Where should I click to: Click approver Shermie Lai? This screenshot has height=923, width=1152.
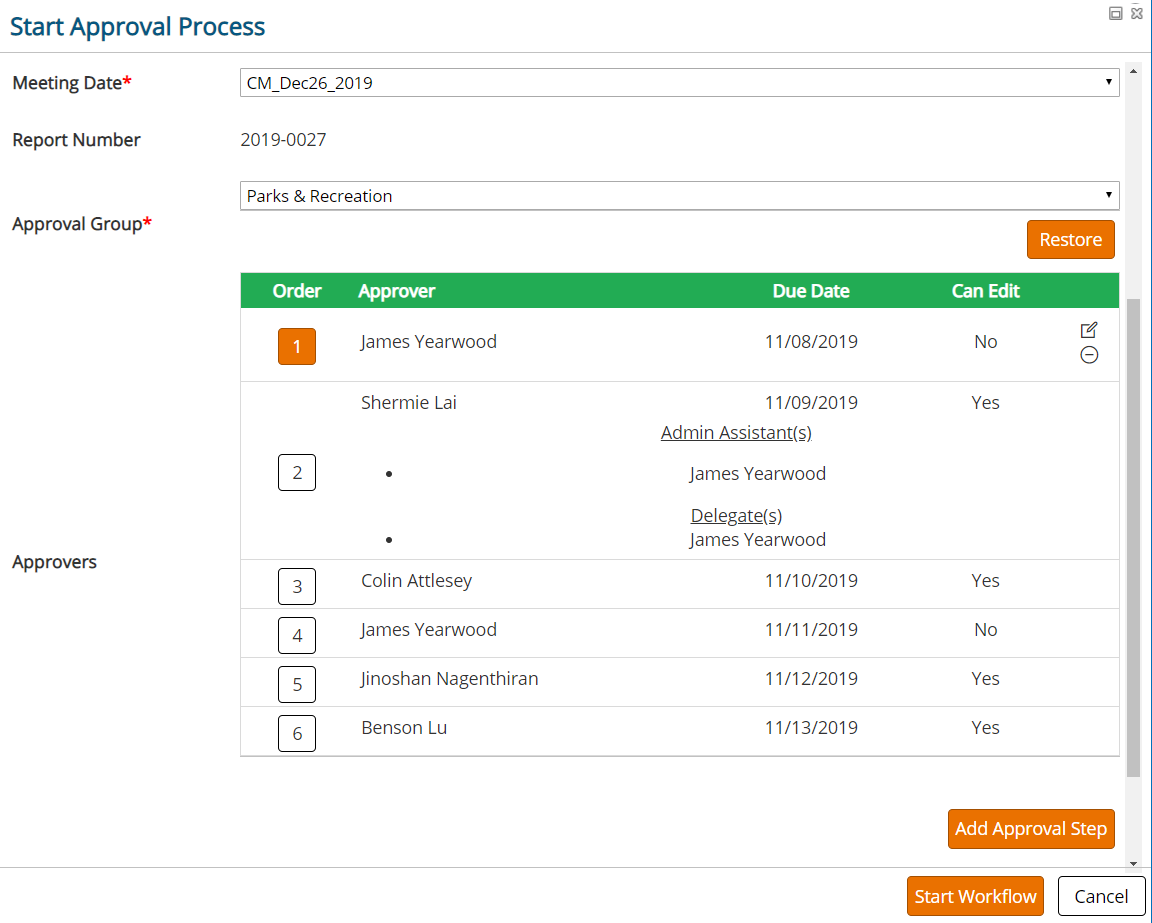point(408,403)
